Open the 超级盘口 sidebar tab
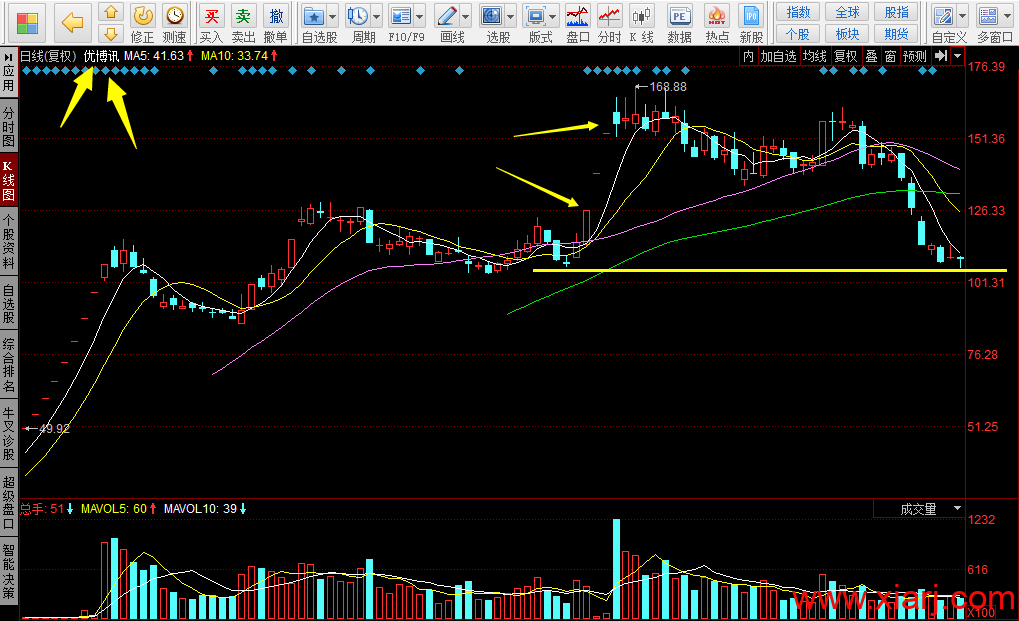The width and height of the screenshot is (1019, 621). click(8, 503)
